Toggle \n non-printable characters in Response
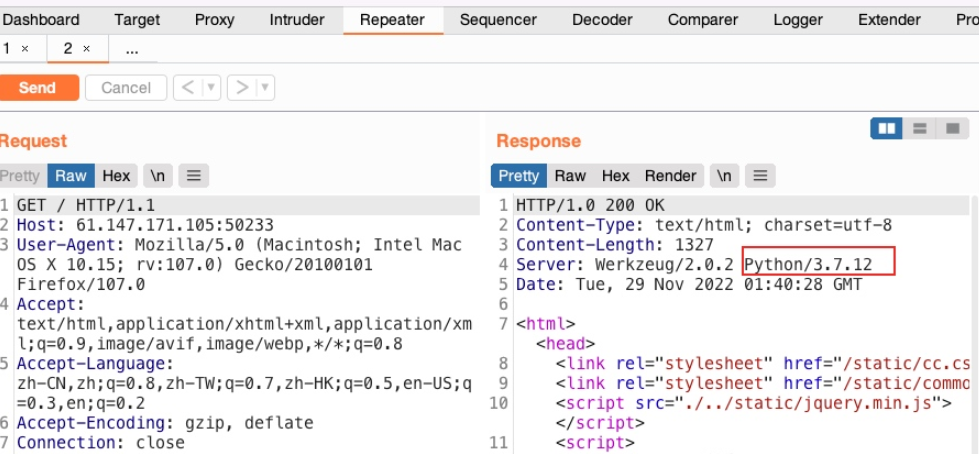This screenshot has width=979, height=454. click(724, 176)
